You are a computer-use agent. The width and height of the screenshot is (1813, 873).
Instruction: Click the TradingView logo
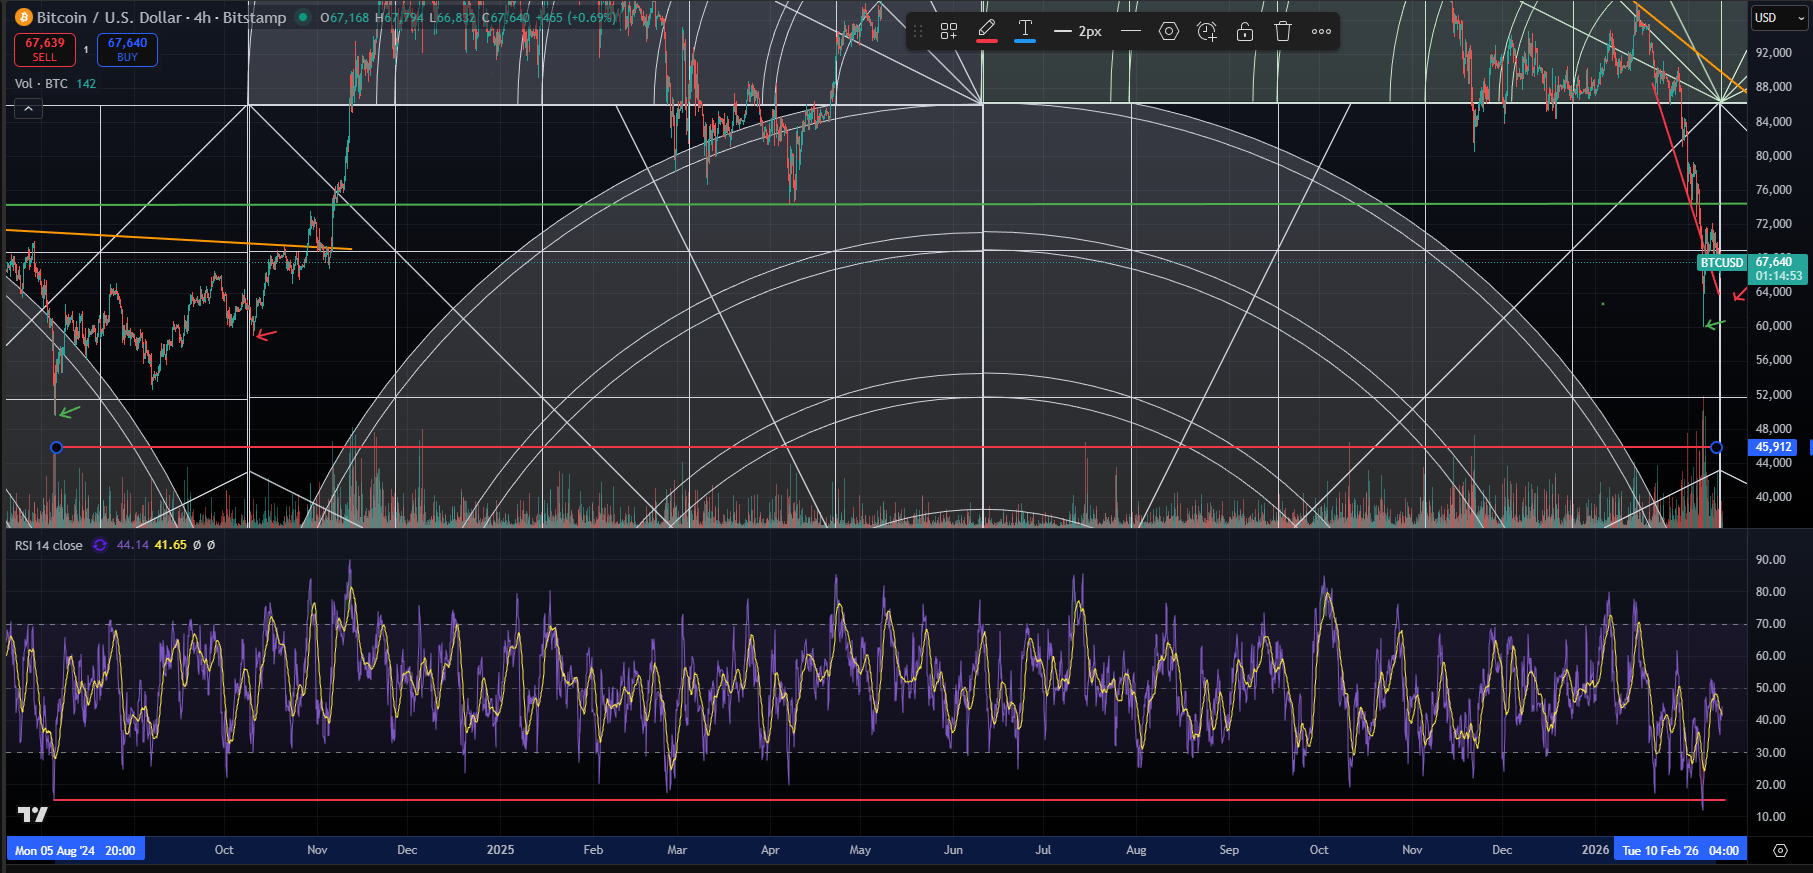tap(32, 814)
